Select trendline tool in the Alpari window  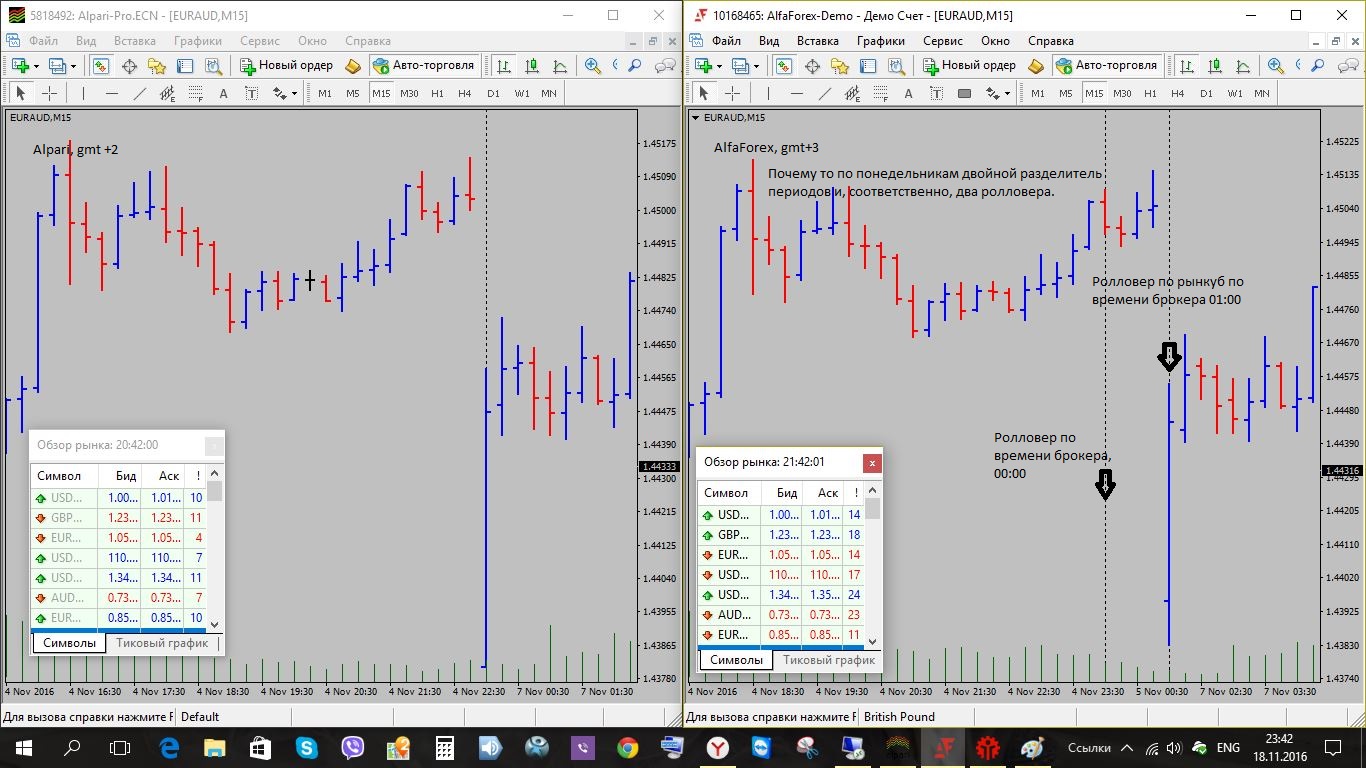(139, 93)
